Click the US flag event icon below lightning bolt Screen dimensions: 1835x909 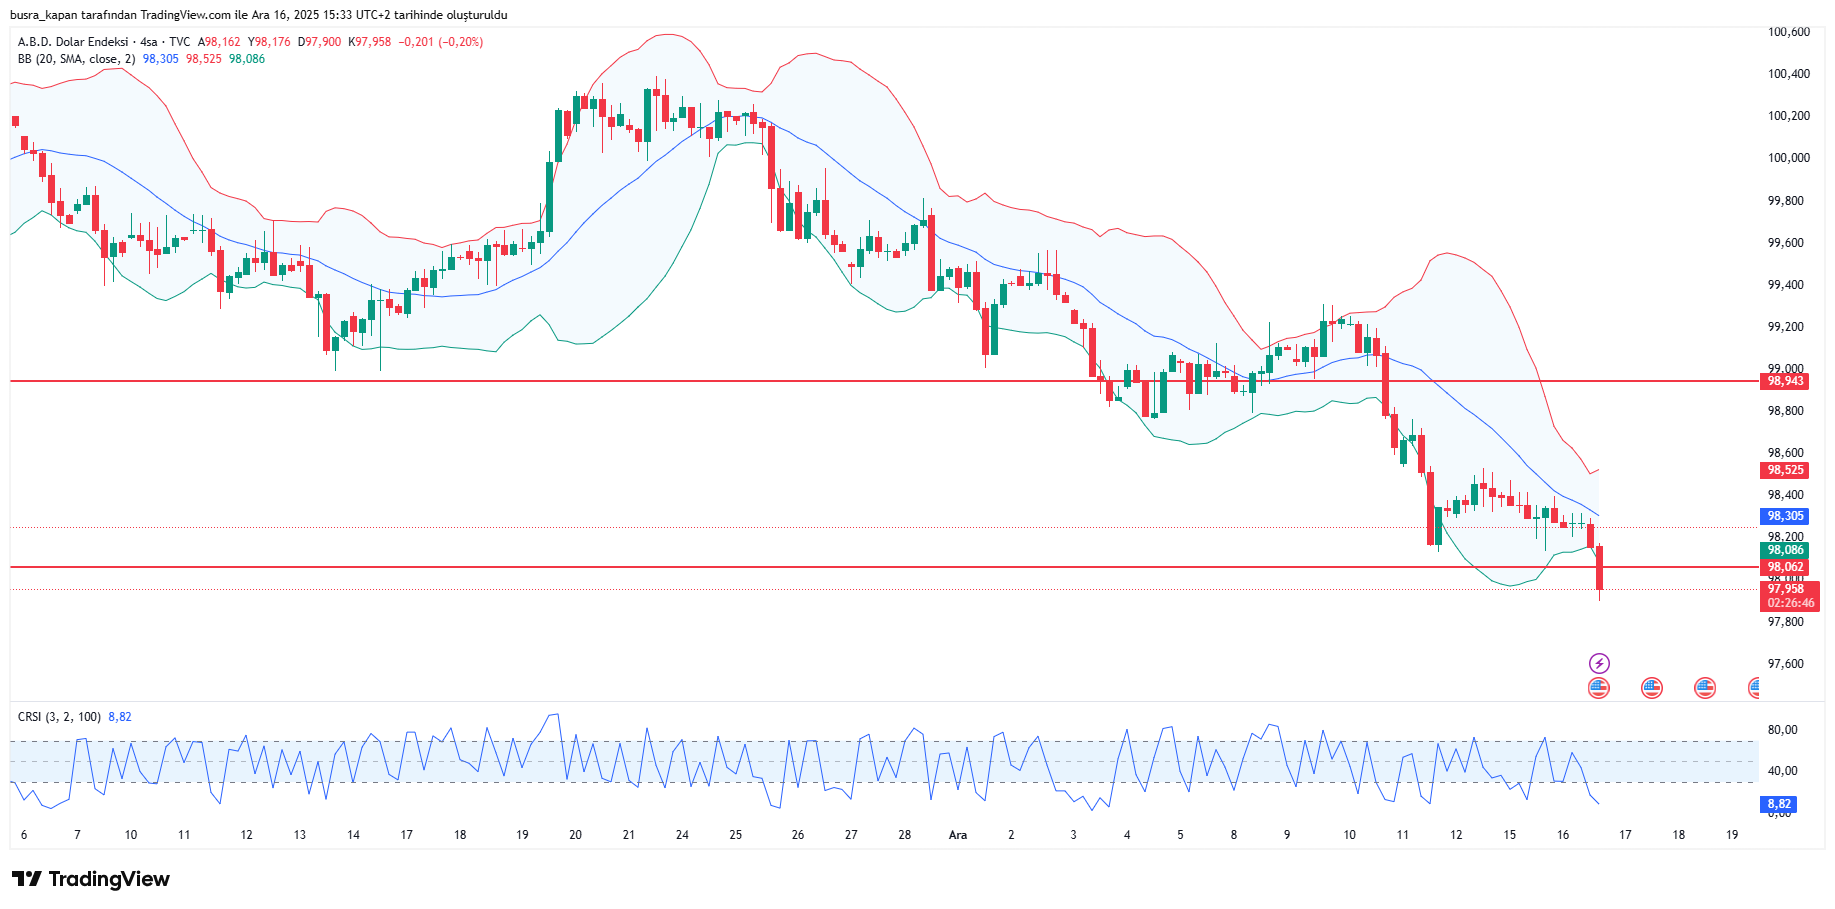tap(1599, 687)
